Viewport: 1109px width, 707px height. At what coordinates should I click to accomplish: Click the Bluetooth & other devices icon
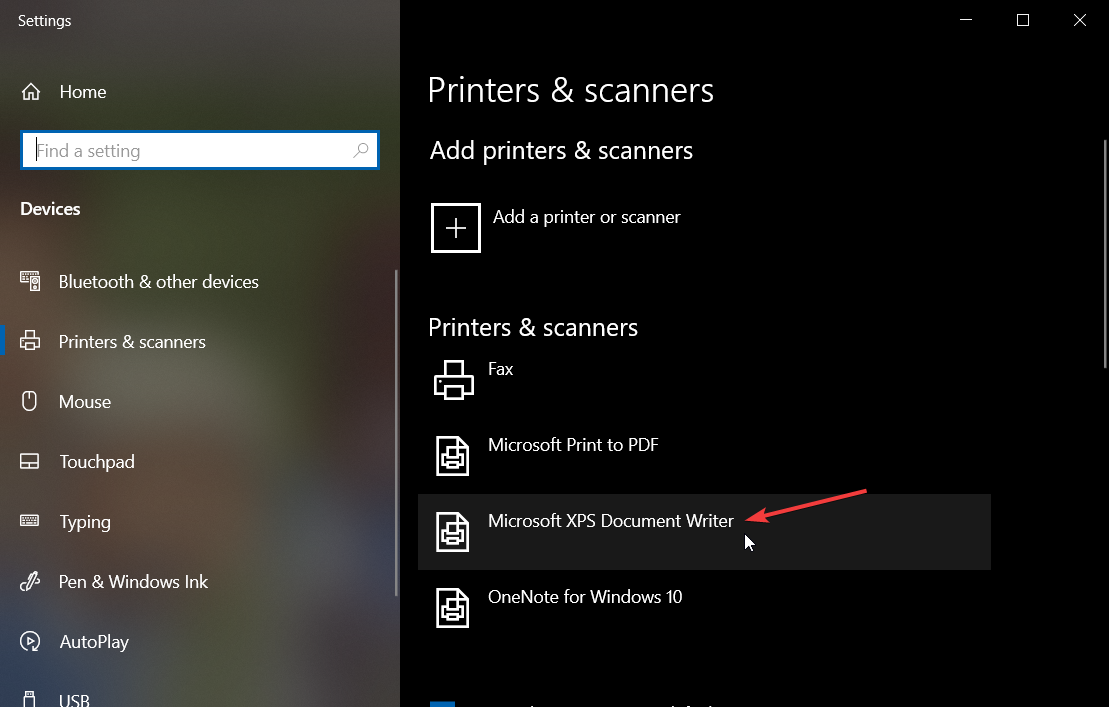click(30, 281)
